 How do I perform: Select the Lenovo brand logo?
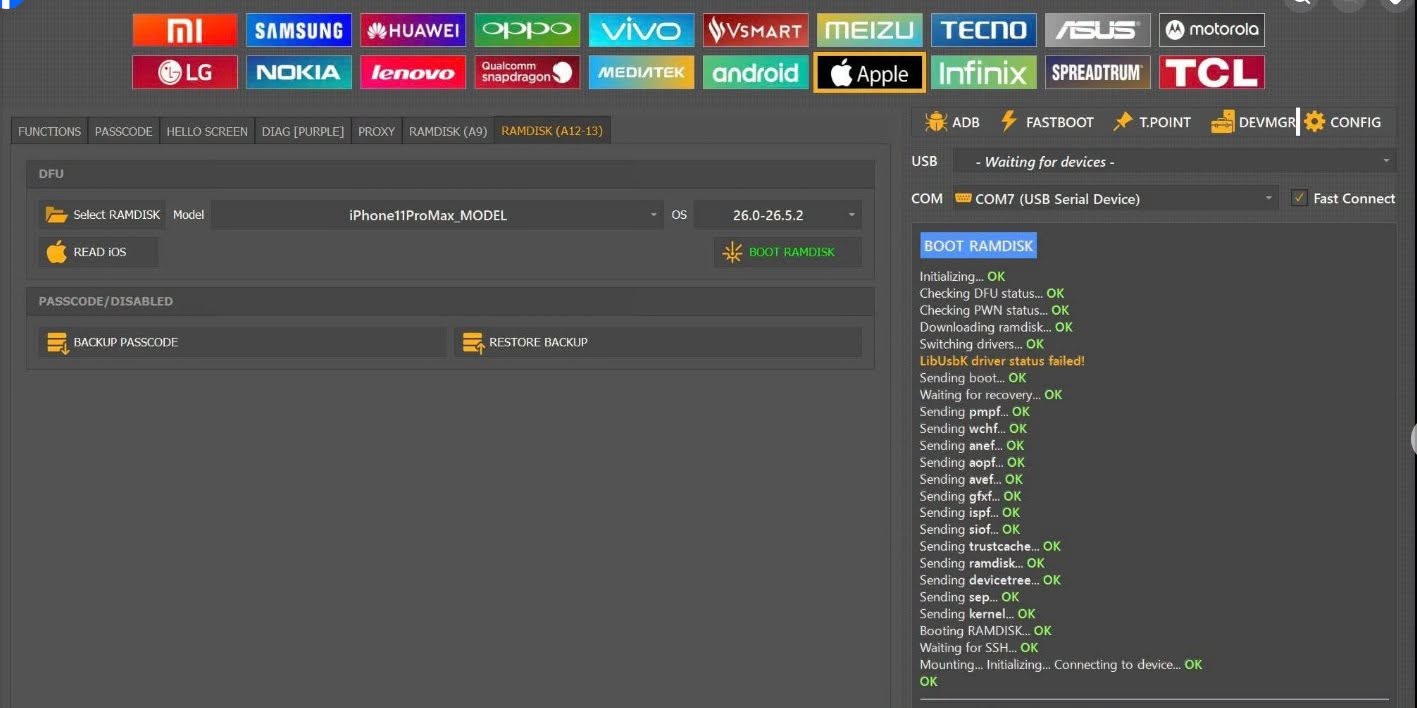coord(413,72)
